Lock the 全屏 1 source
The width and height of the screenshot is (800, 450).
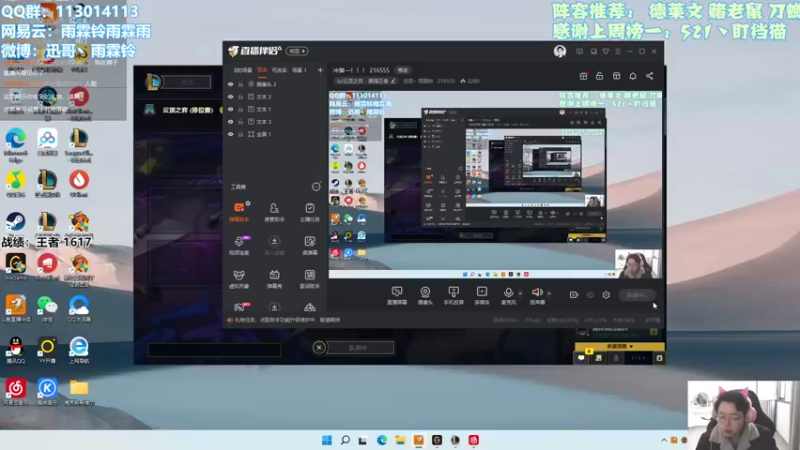(x=240, y=134)
